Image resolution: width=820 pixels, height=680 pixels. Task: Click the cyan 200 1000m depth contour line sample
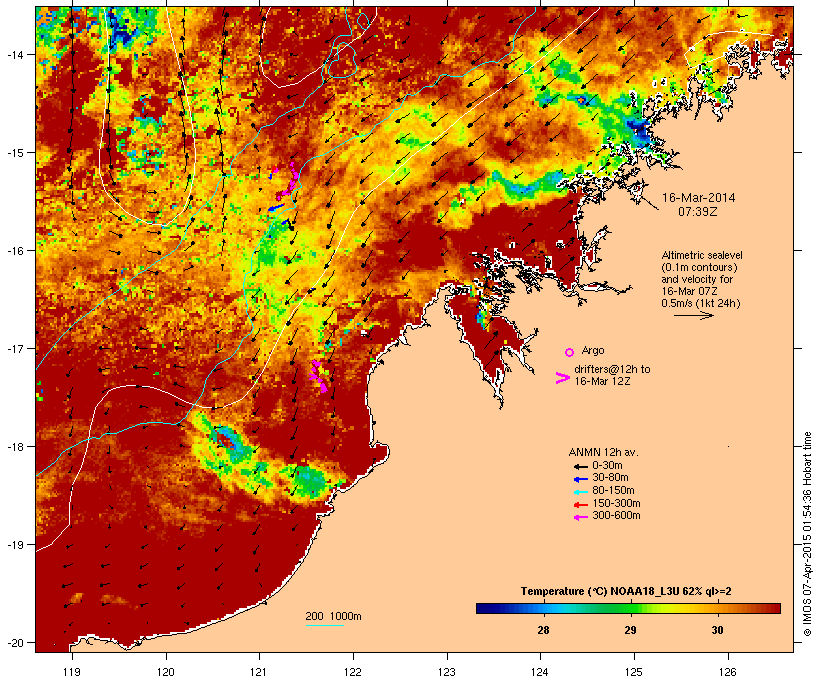pos(325,625)
